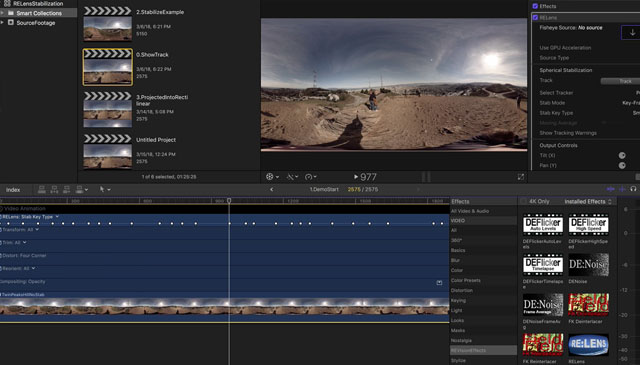Click the Track button in Spherical Stabilization
Image resolution: width=640 pixels, height=365 pixels.
pyautogui.click(x=620, y=81)
